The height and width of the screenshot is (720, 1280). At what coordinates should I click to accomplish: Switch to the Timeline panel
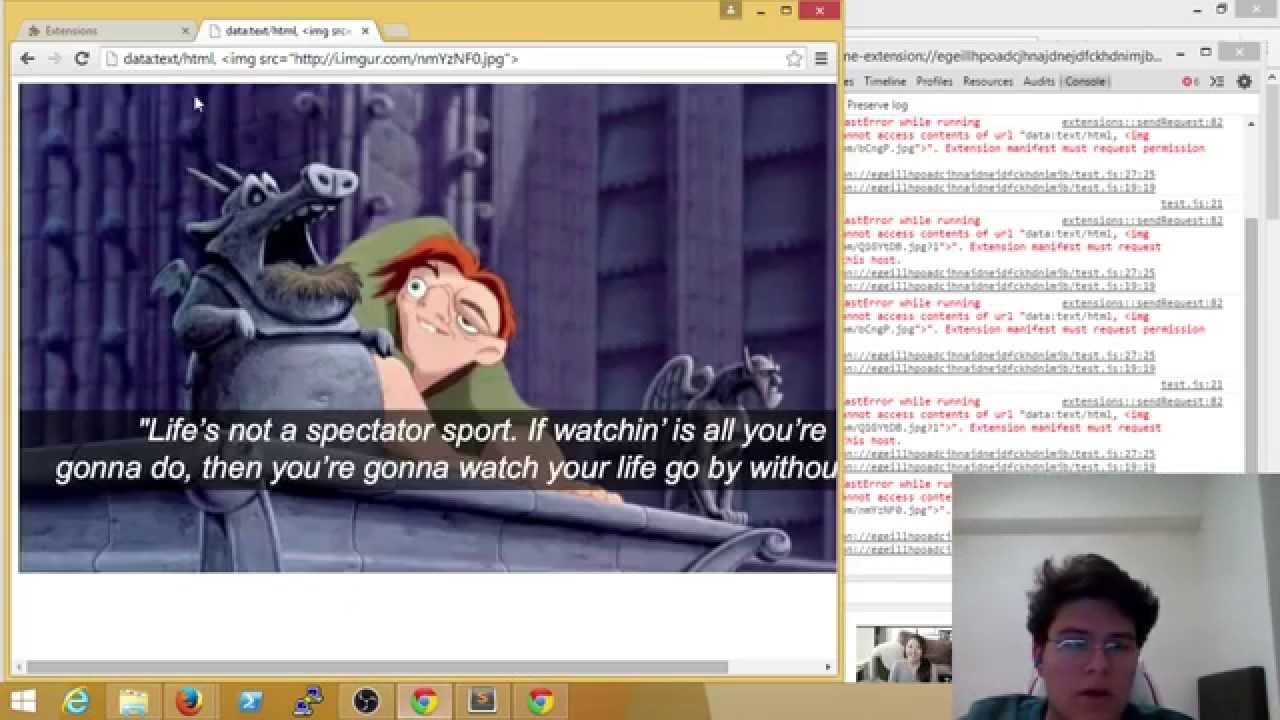click(886, 81)
